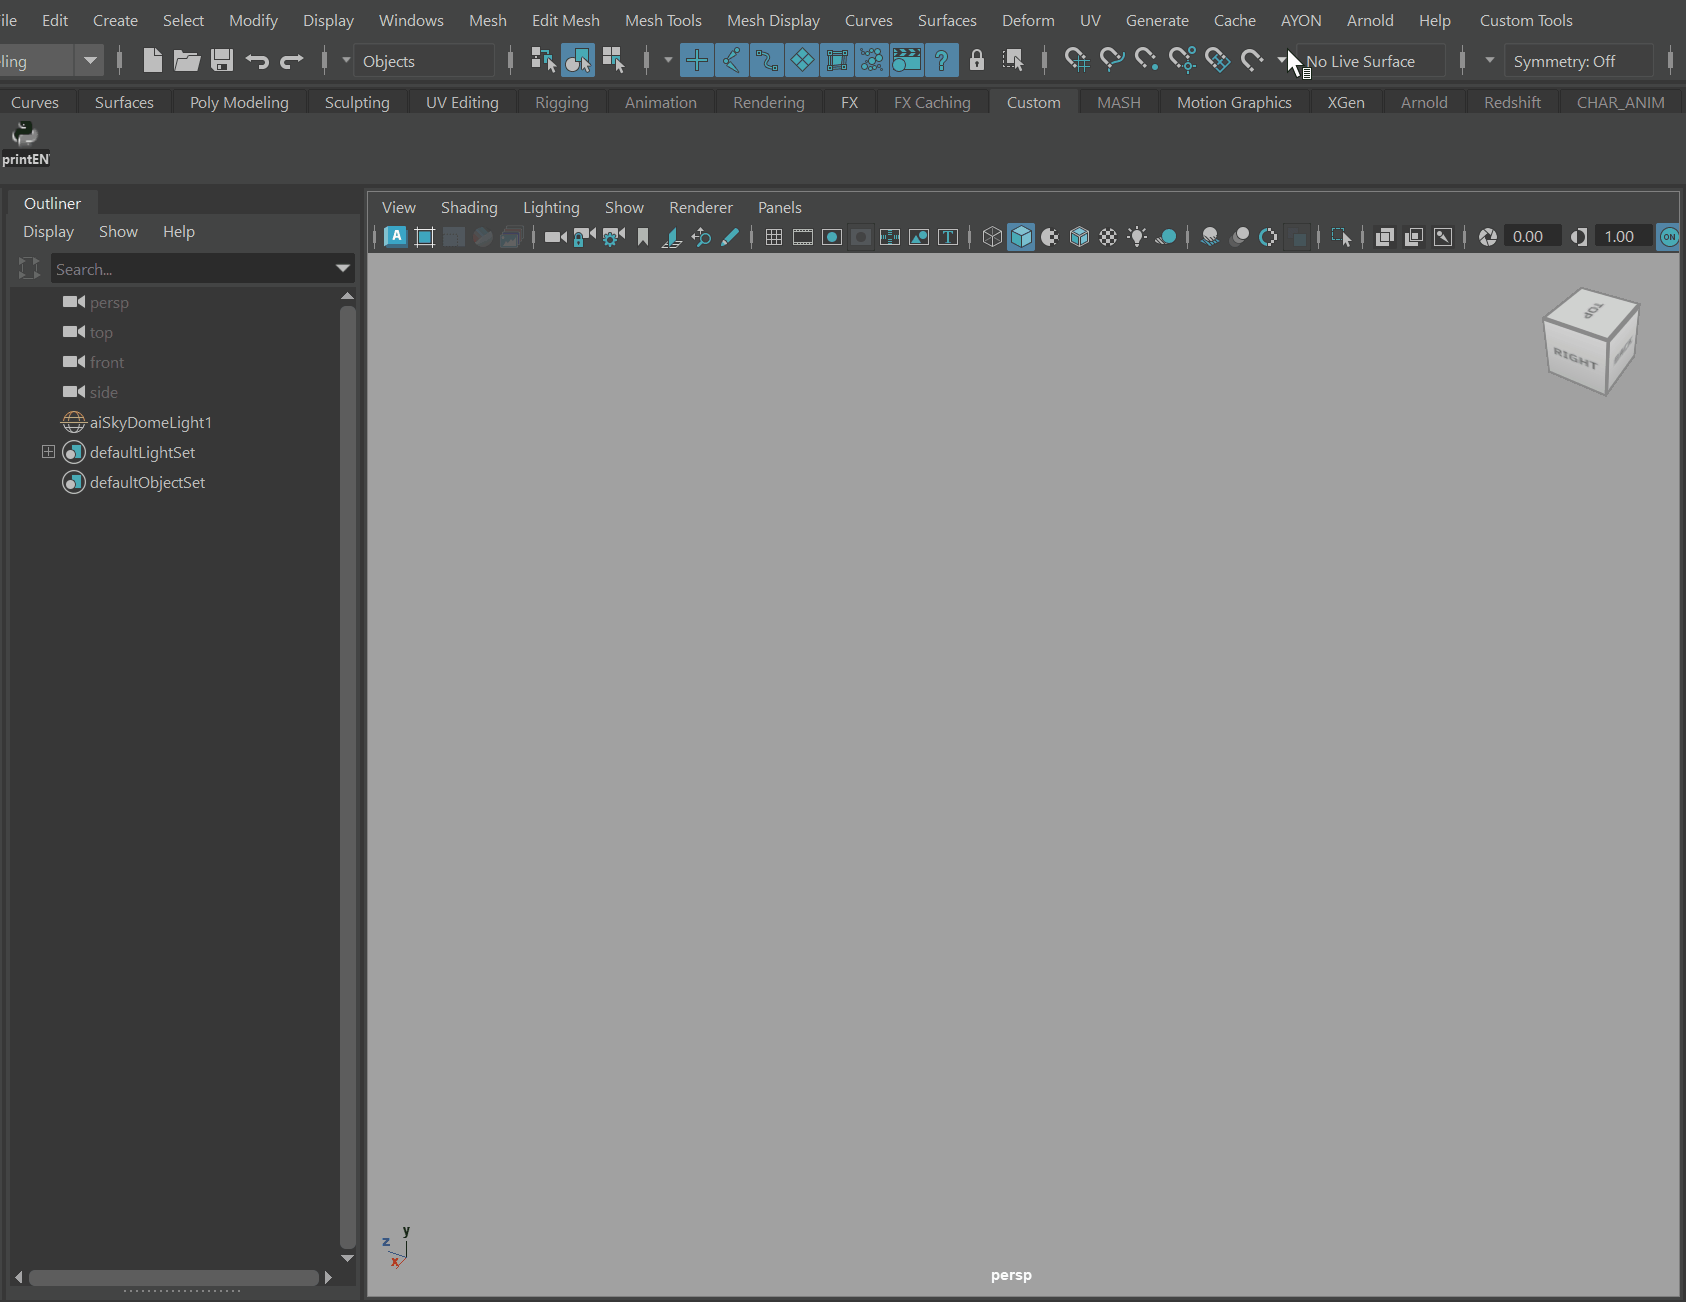The image size is (1686, 1302).
Task: Enable the snap to point magnet
Action: click(1147, 61)
